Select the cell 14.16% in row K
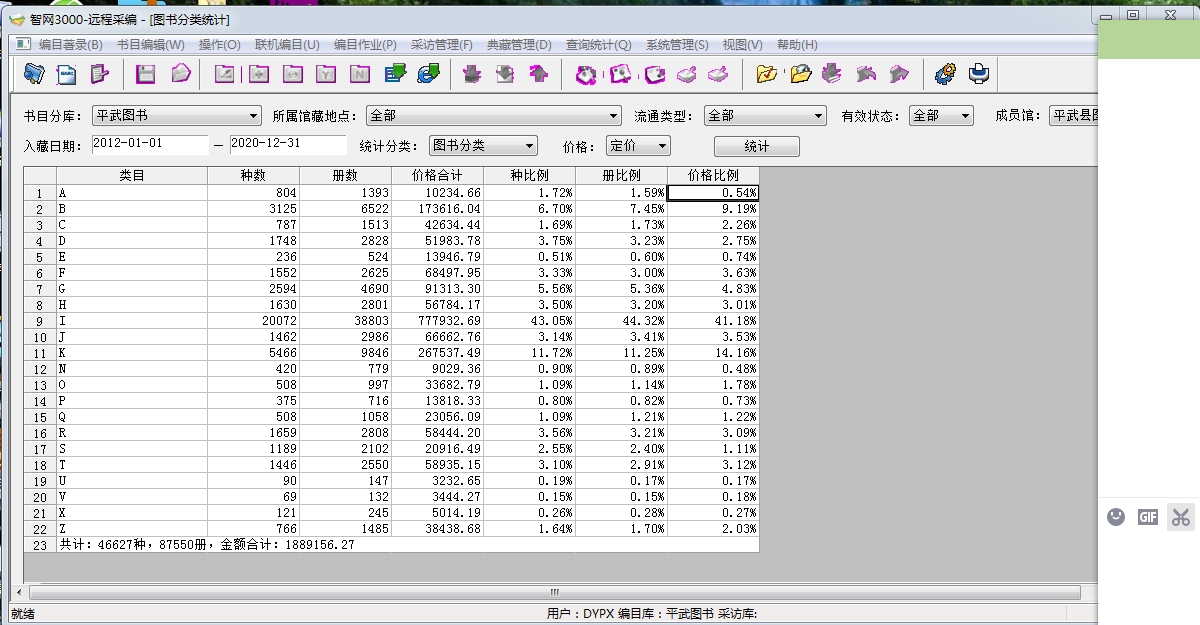This screenshot has width=1200, height=625. [x=713, y=353]
